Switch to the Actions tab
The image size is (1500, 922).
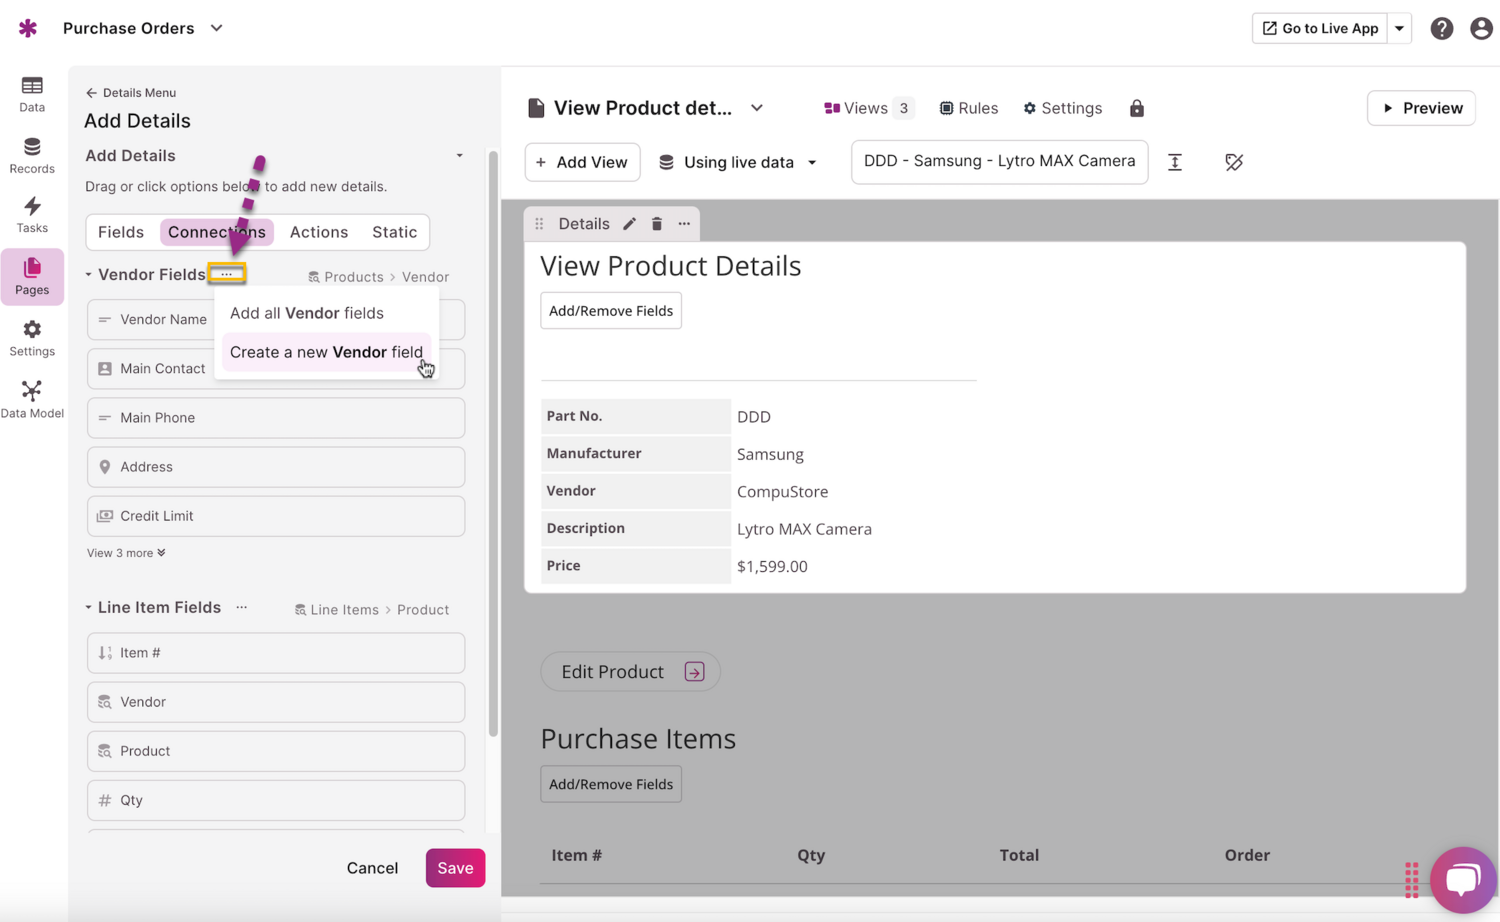(x=319, y=232)
